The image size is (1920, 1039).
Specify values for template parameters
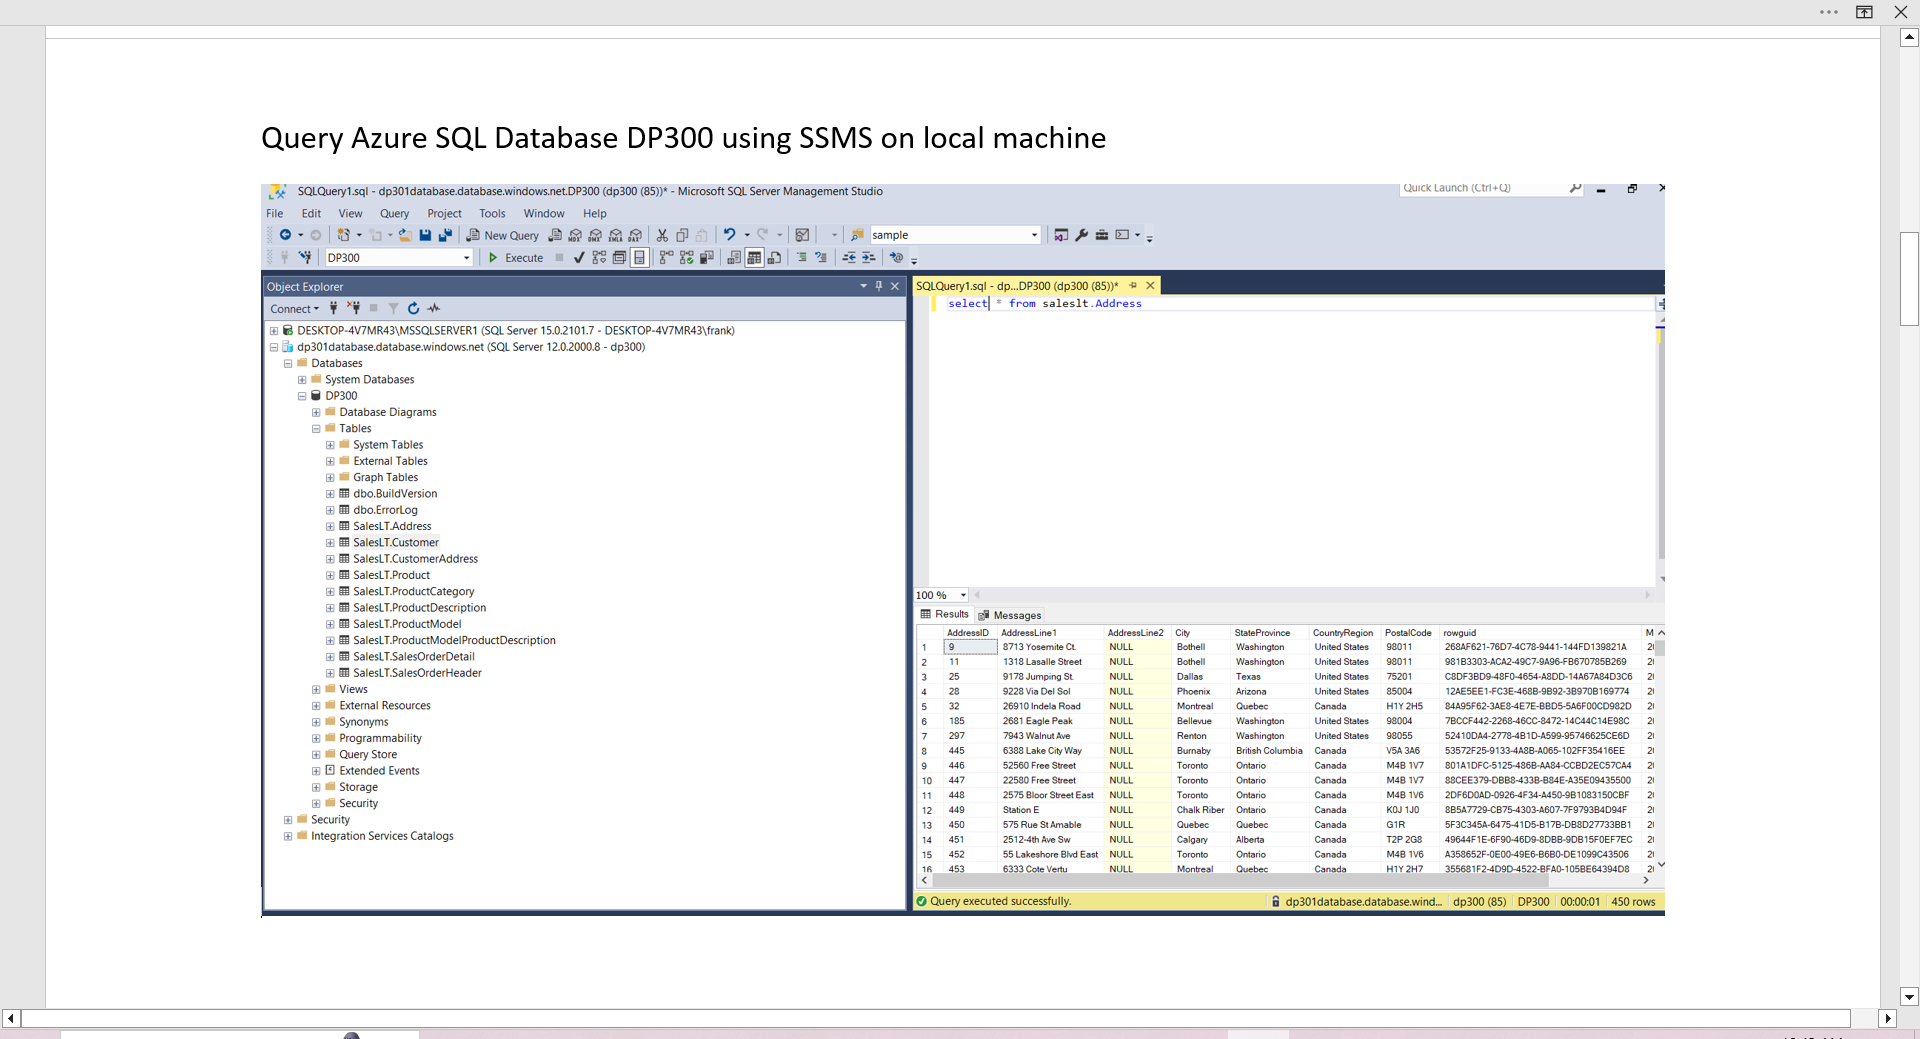tap(896, 257)
